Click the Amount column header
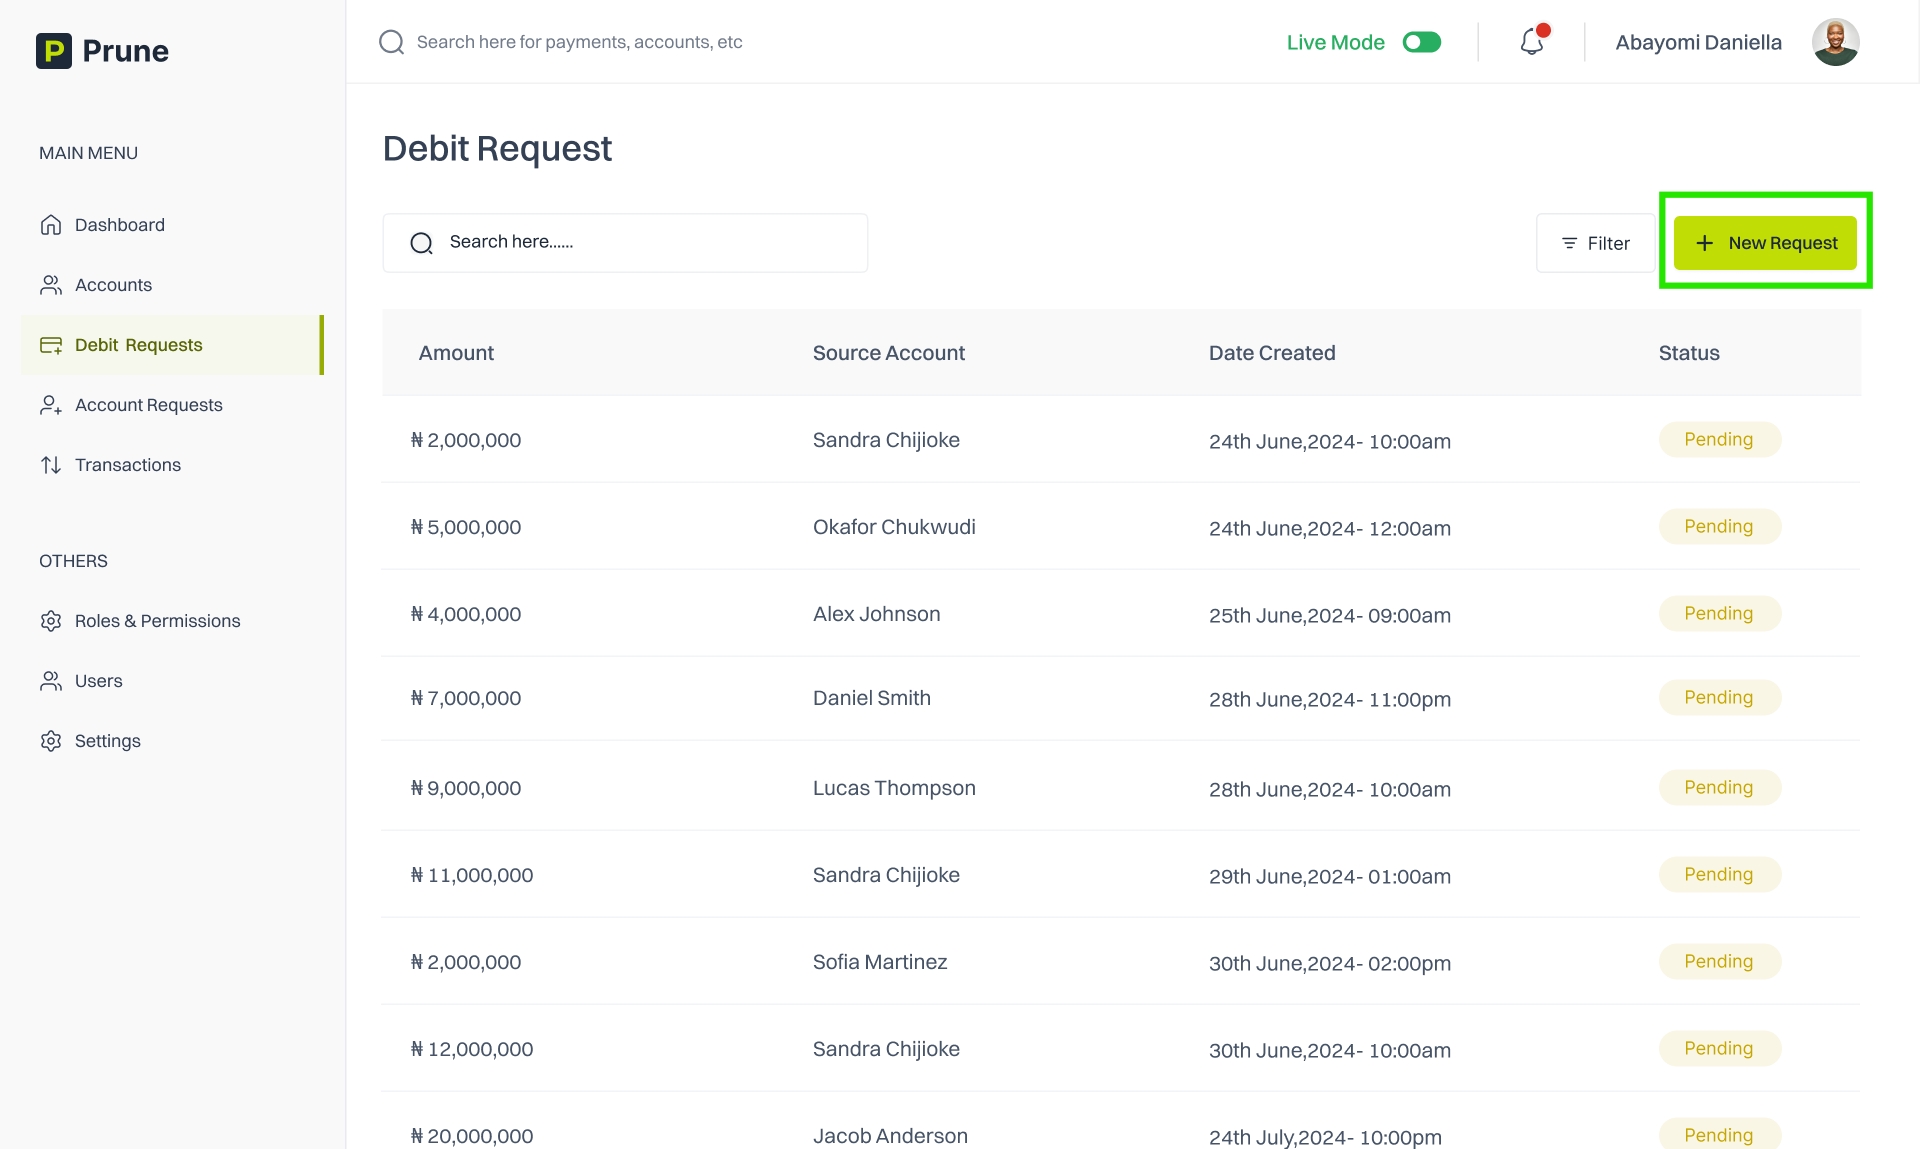The width and height of the screenshot is (1920, 1149). (x=456, y=353)
